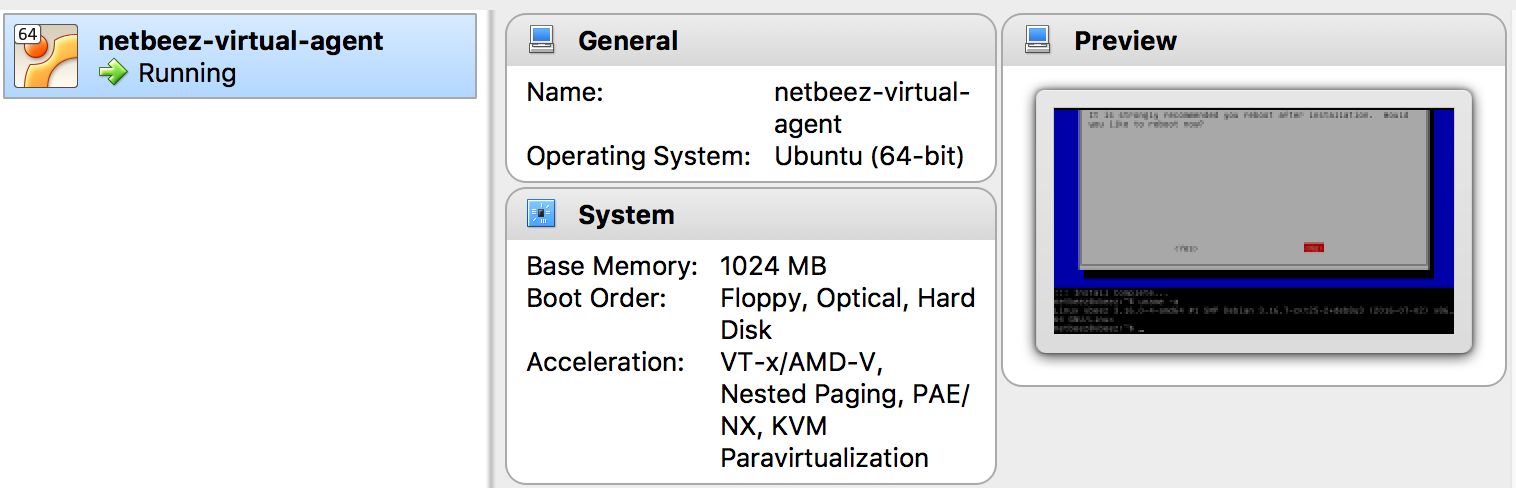
Task: Click the netbeez-virtual-agent VM OS icon
Action: pyautogui.click(x=46, y=56)
